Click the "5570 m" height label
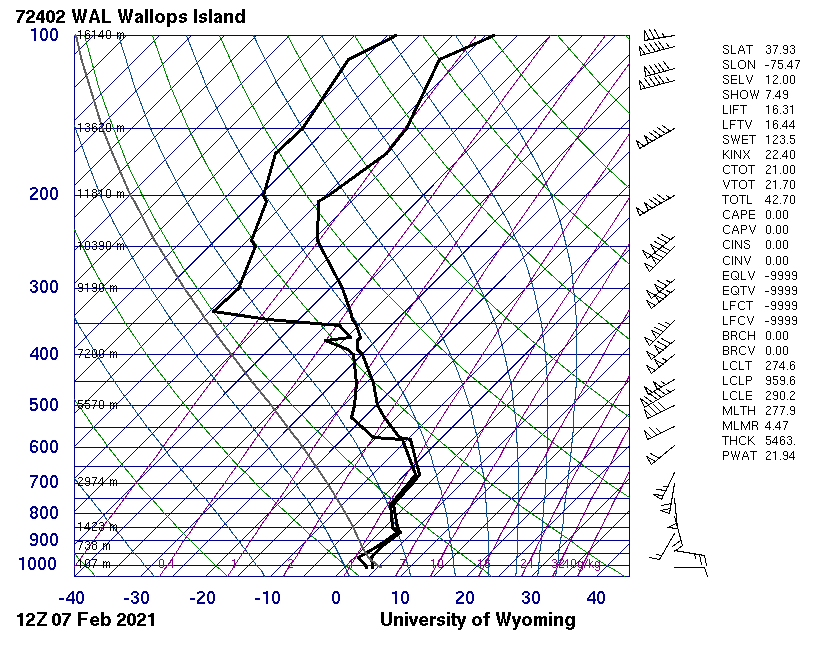Screen dimensions: 819x645 98,405
